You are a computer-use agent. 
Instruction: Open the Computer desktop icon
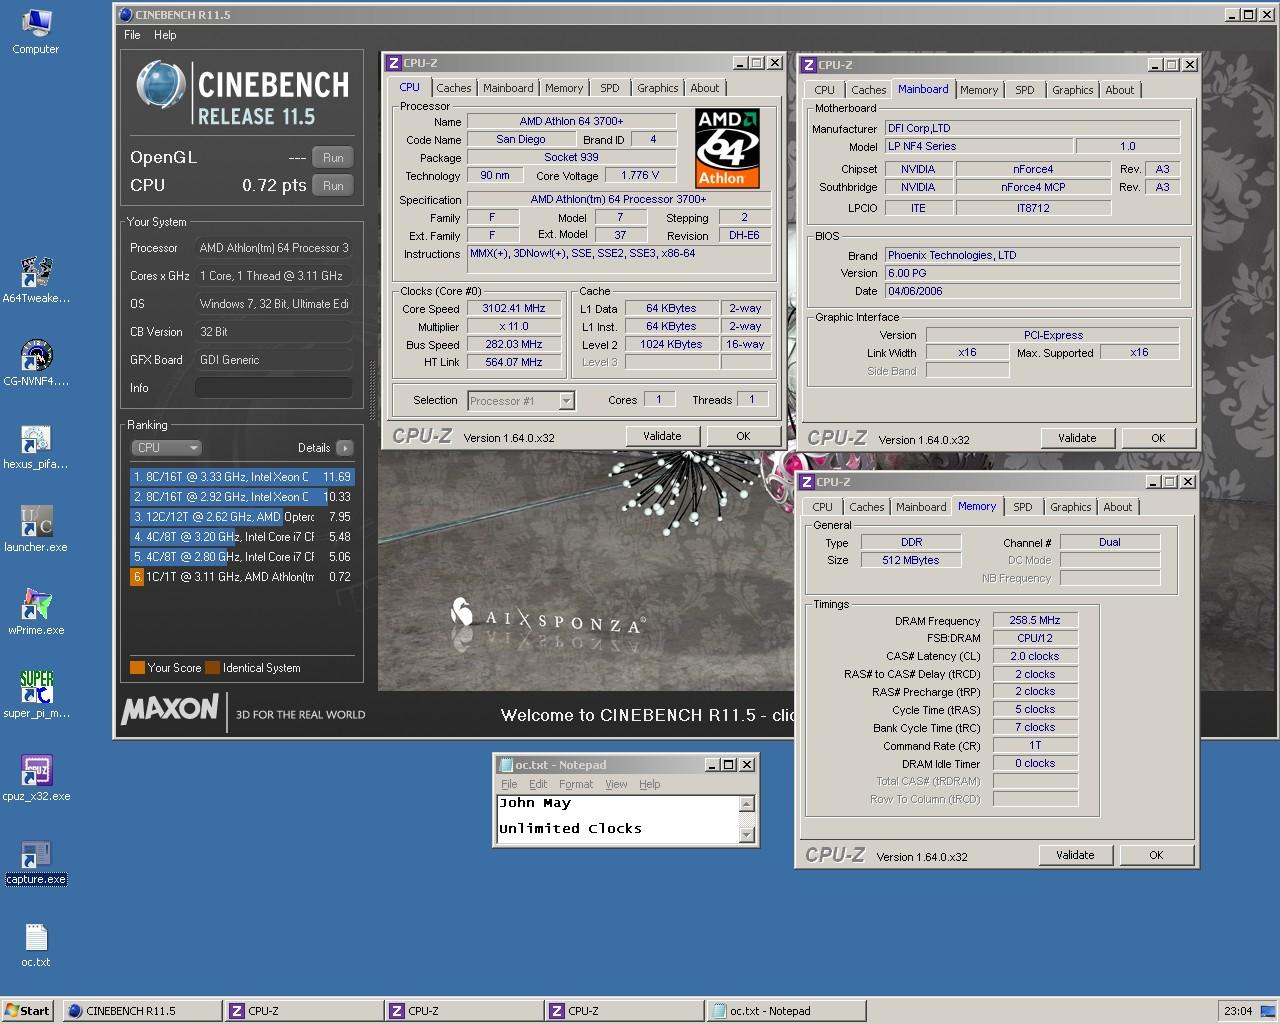coord(35,31)
